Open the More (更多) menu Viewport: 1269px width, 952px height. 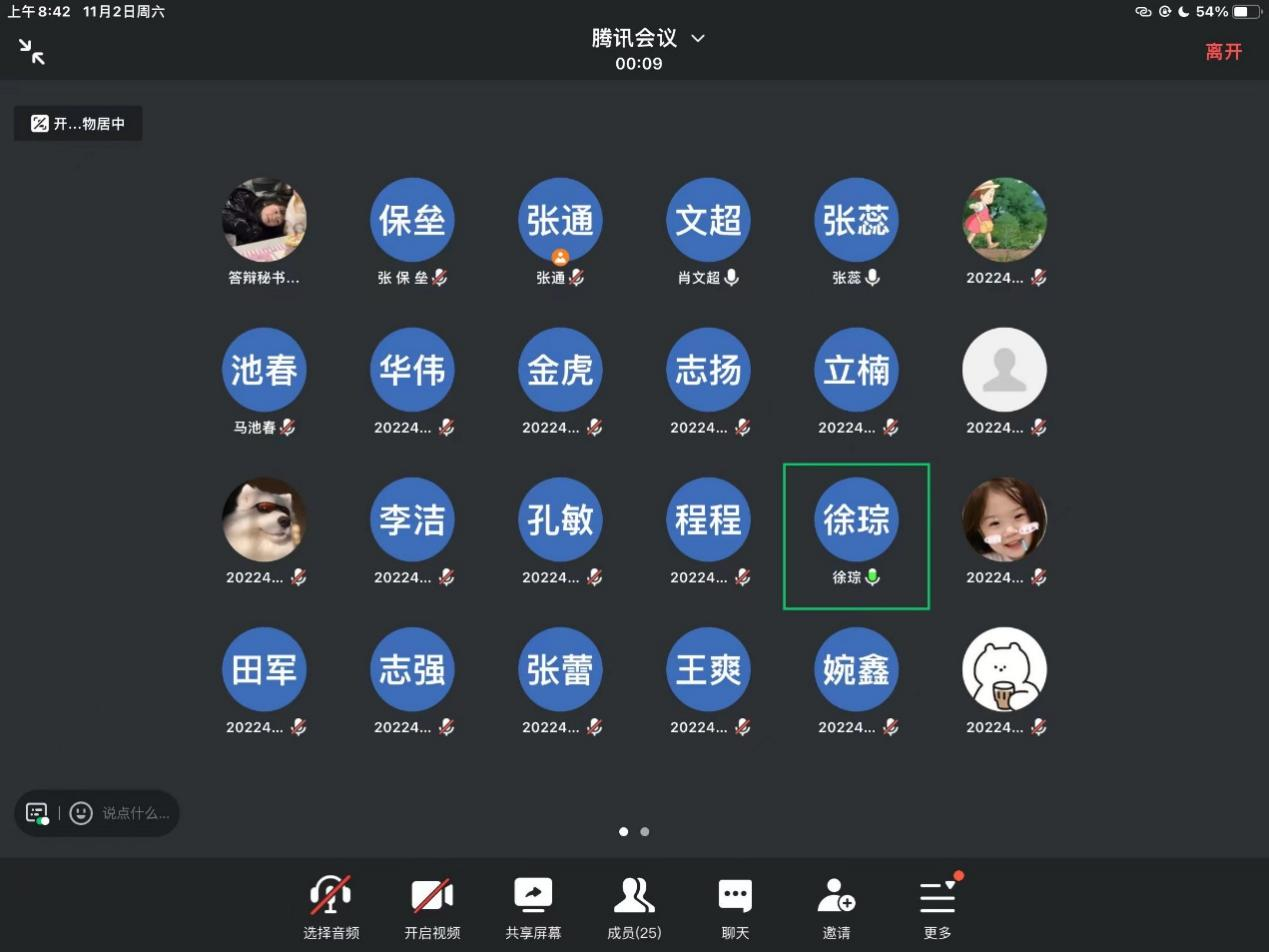(937, 908)
